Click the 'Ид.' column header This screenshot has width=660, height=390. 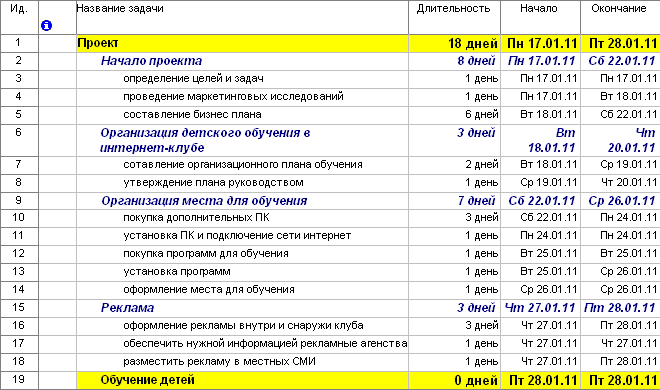tap(19, 8)
